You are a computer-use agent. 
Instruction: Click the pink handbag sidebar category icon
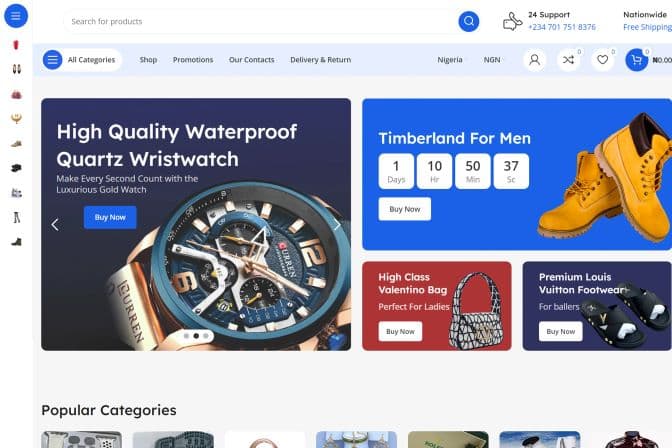pyautogui.click(x=16, y=94)
